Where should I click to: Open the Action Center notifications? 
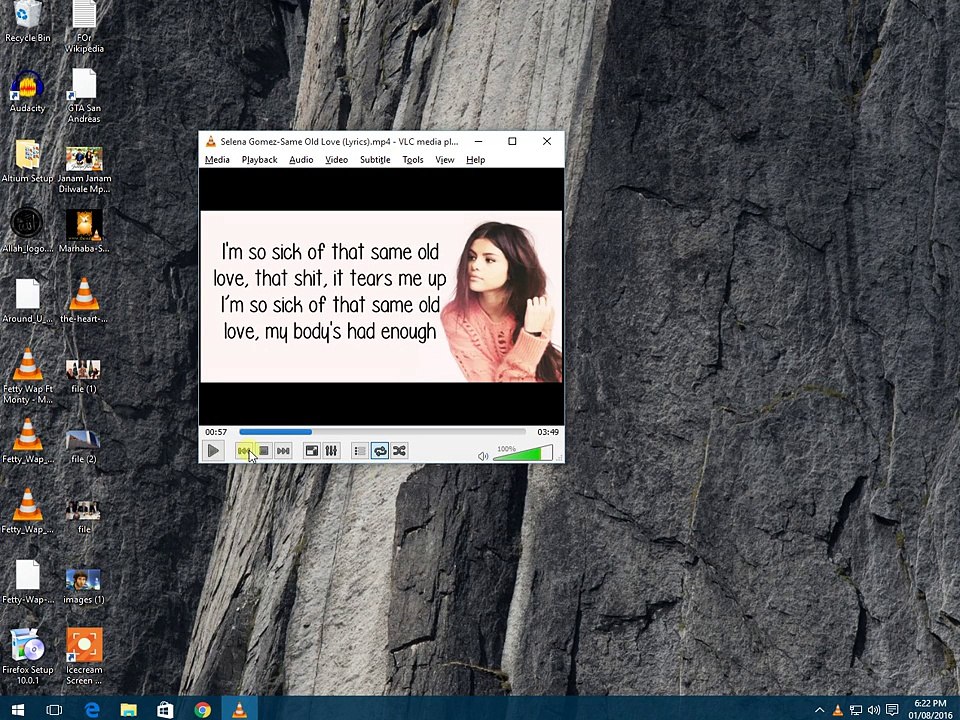click(x=893, y=710)
